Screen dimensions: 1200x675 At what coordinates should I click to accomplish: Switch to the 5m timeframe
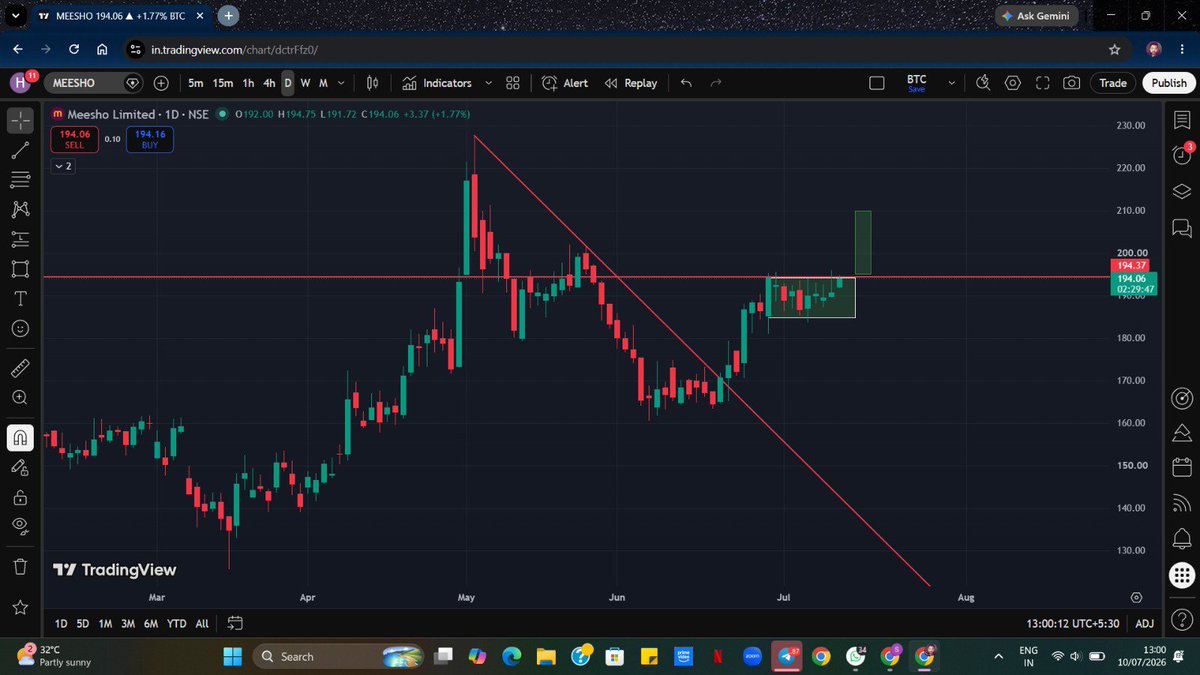(x=196, y=83)
